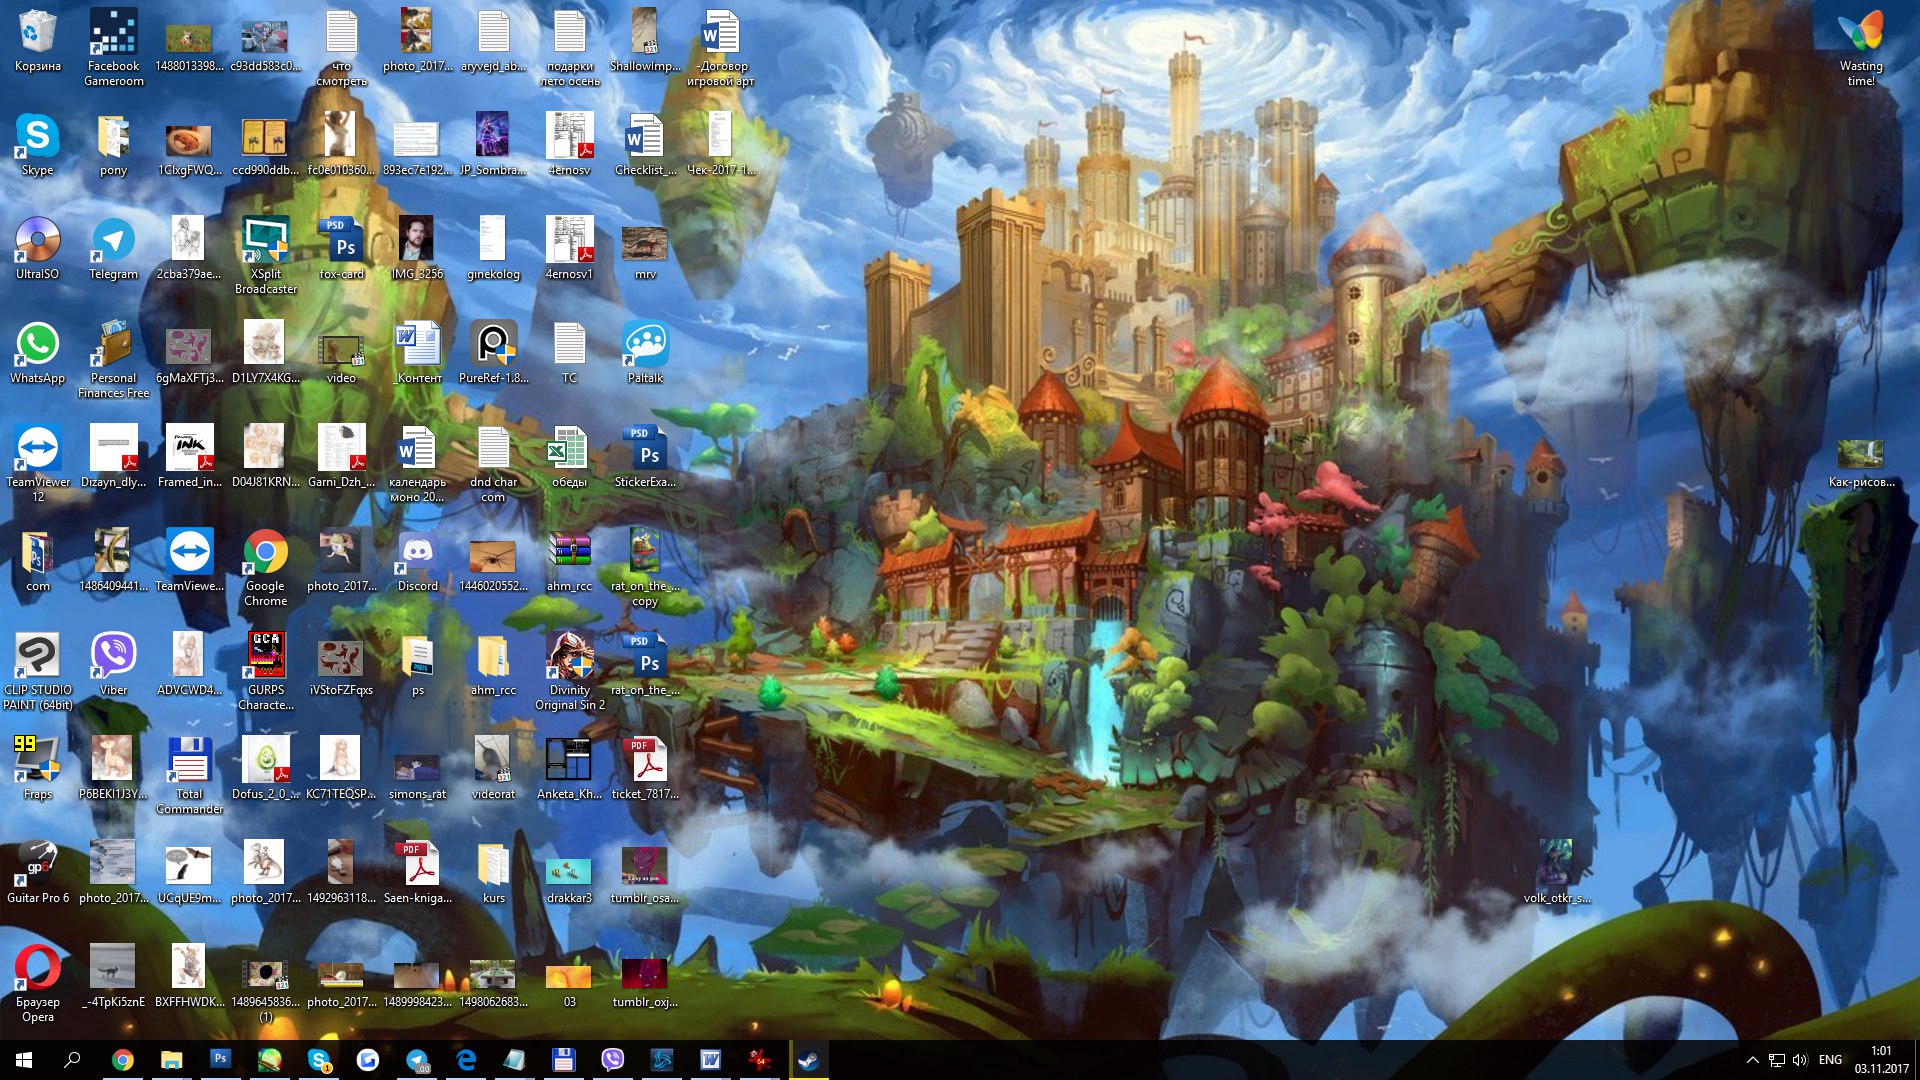Open Word from the taskbar
1920x1080 pixels.
coord(710,1060)
